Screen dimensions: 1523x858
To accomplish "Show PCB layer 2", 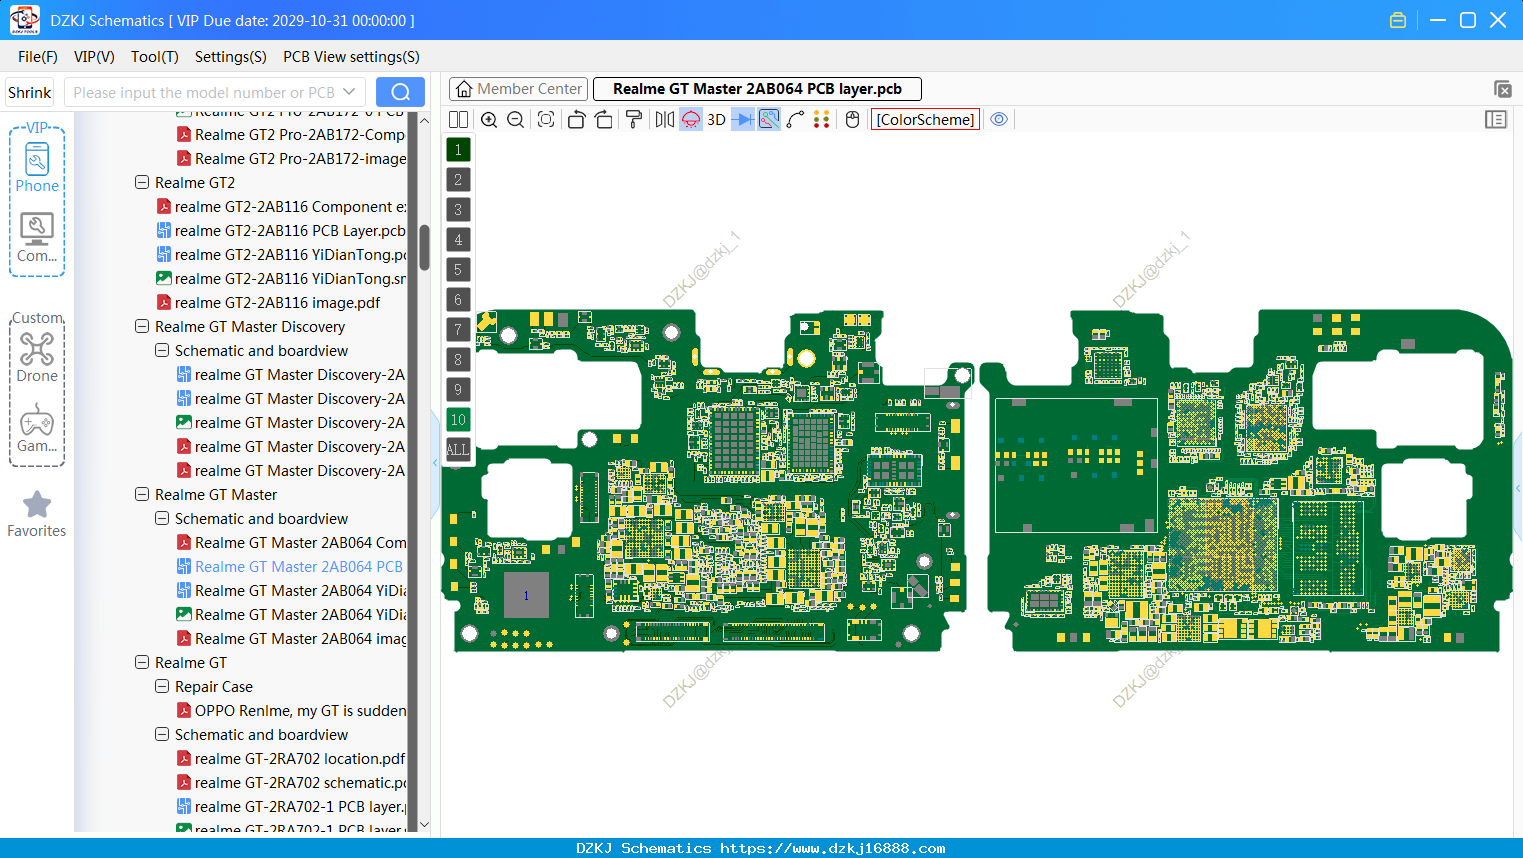I will point(458,180).
